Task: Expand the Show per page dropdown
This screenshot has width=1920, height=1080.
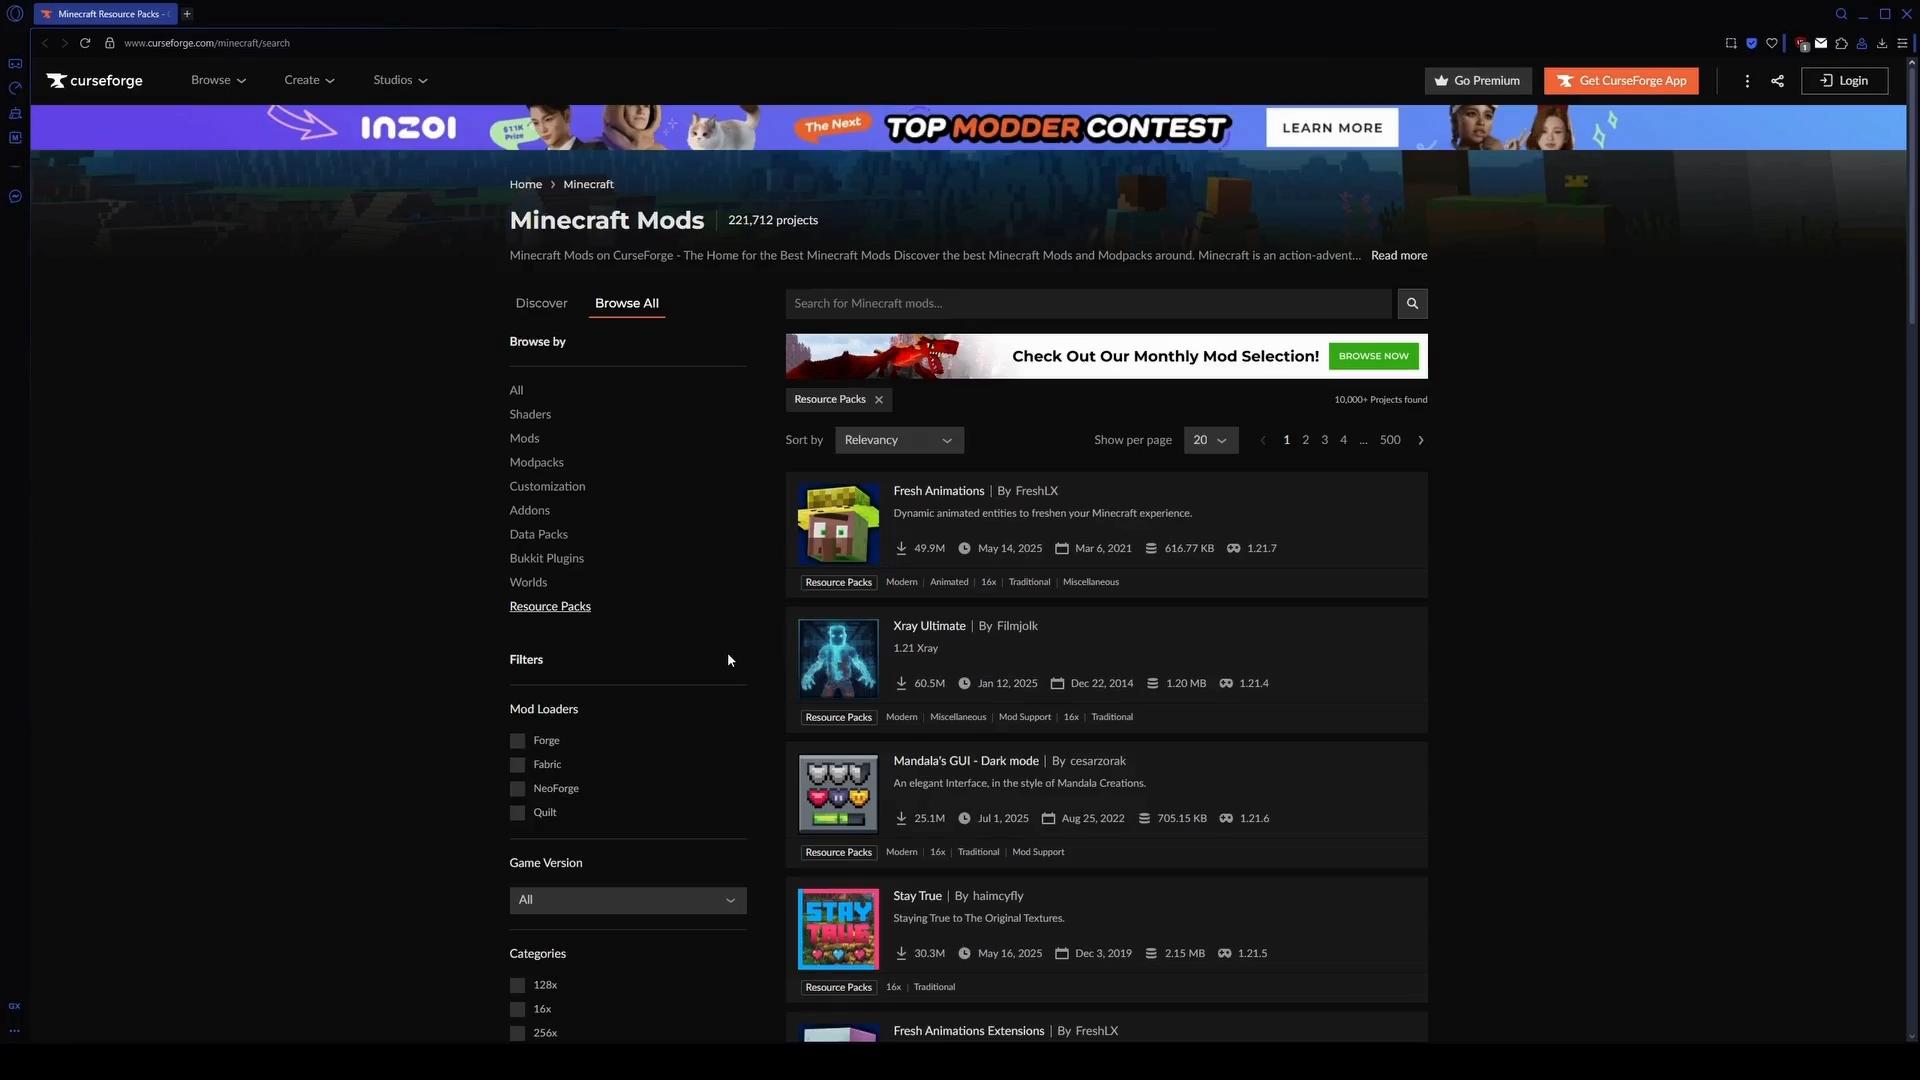Action: (x=1210, y=440)
